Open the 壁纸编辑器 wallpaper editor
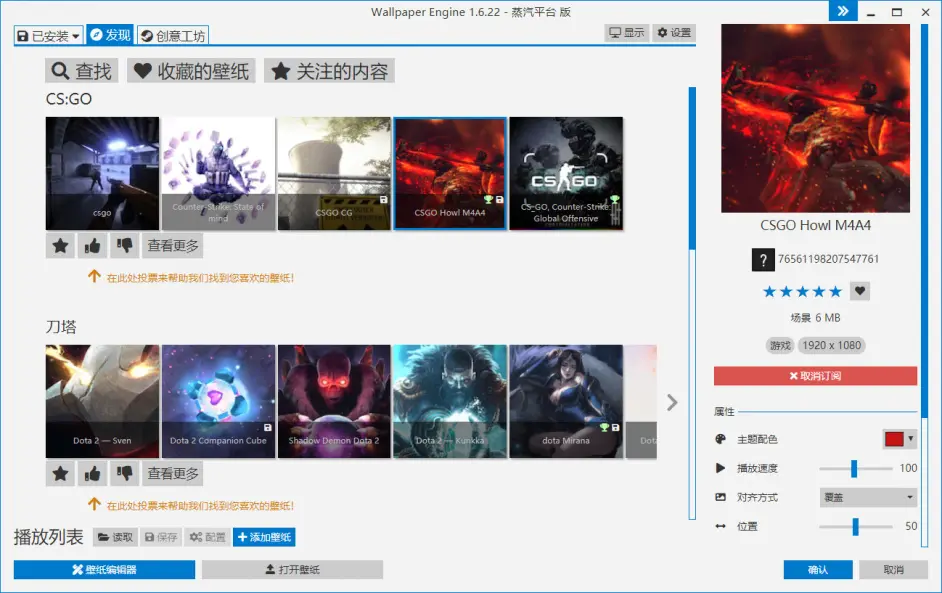 point(105,570)
